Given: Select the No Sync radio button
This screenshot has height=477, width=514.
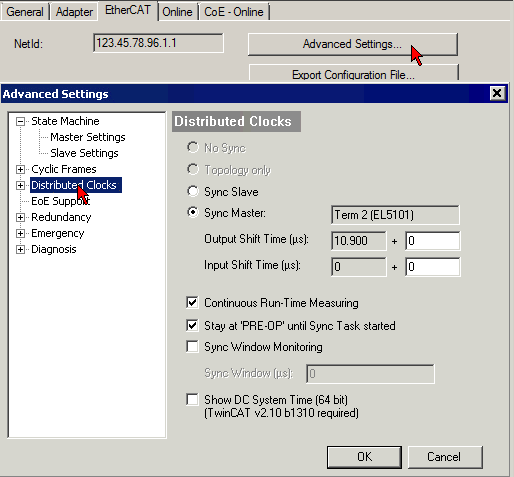Looking at the screenshot, I should click(x=193, y=147).
